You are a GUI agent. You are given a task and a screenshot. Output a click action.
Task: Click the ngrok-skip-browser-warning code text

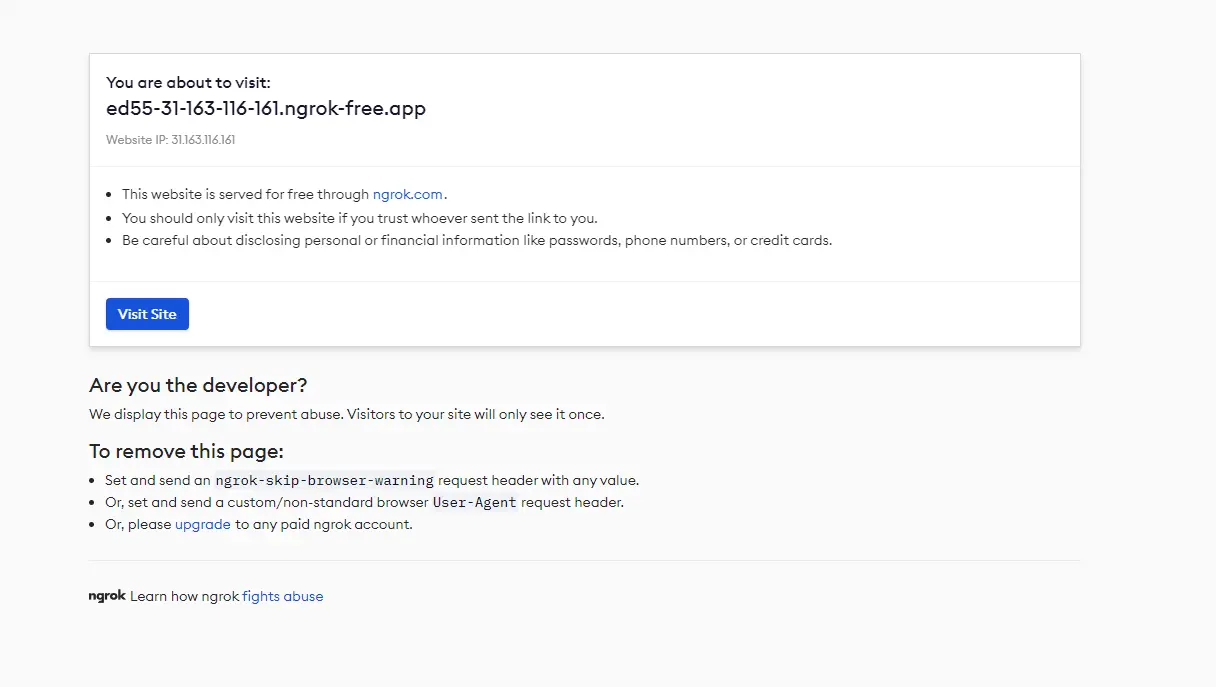coord(325,480)
